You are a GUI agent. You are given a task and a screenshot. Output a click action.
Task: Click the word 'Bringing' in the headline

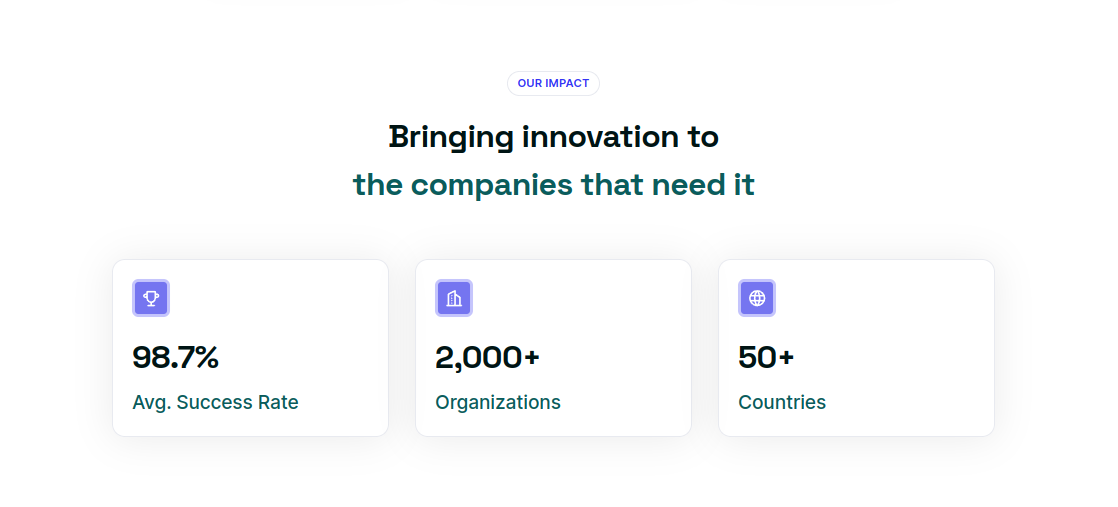pyautogui.click(x=451, y=138)
